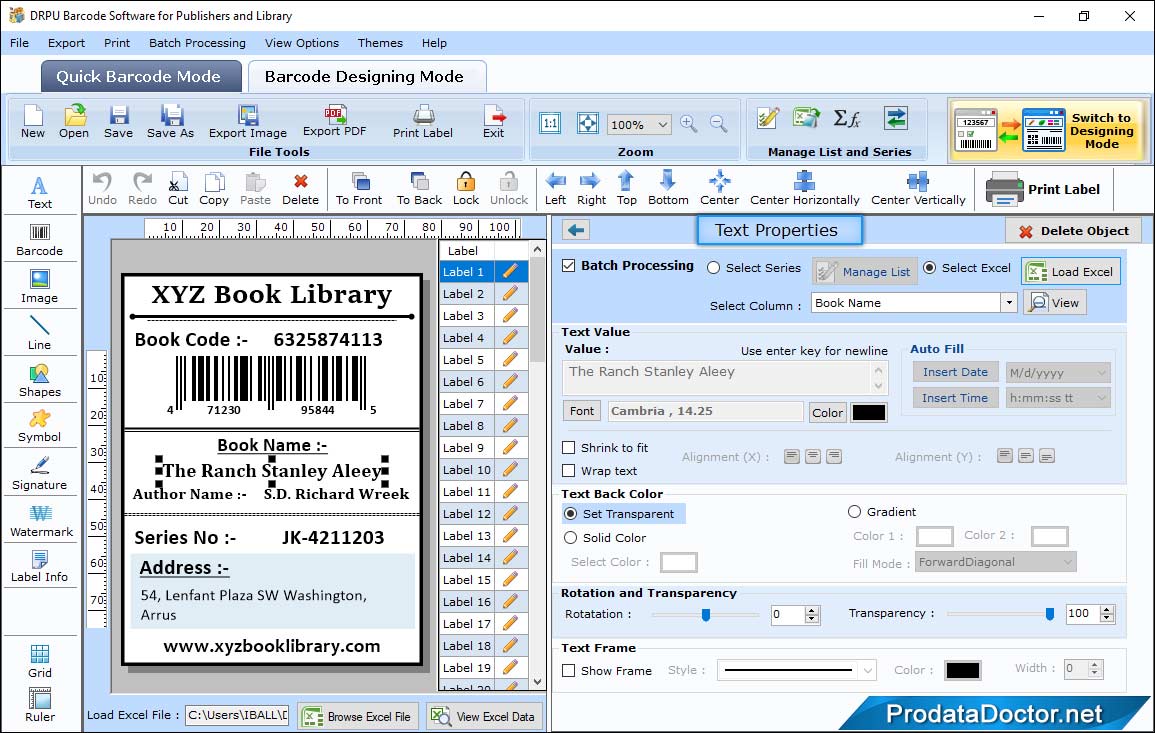The width and height of the screenshot is (1155, 733).
Task: Insert a Watermark on the label
Action: [41, 521]
